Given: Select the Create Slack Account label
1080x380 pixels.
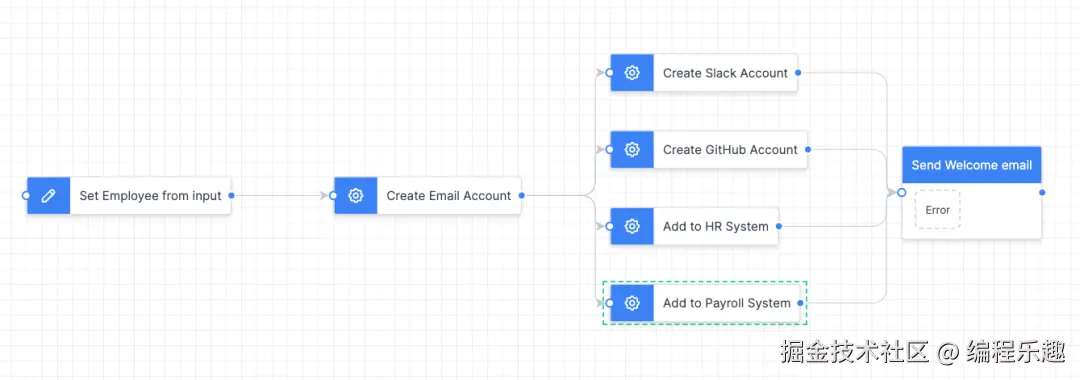Looking at the screenshot, I should (x=725, y=73).
